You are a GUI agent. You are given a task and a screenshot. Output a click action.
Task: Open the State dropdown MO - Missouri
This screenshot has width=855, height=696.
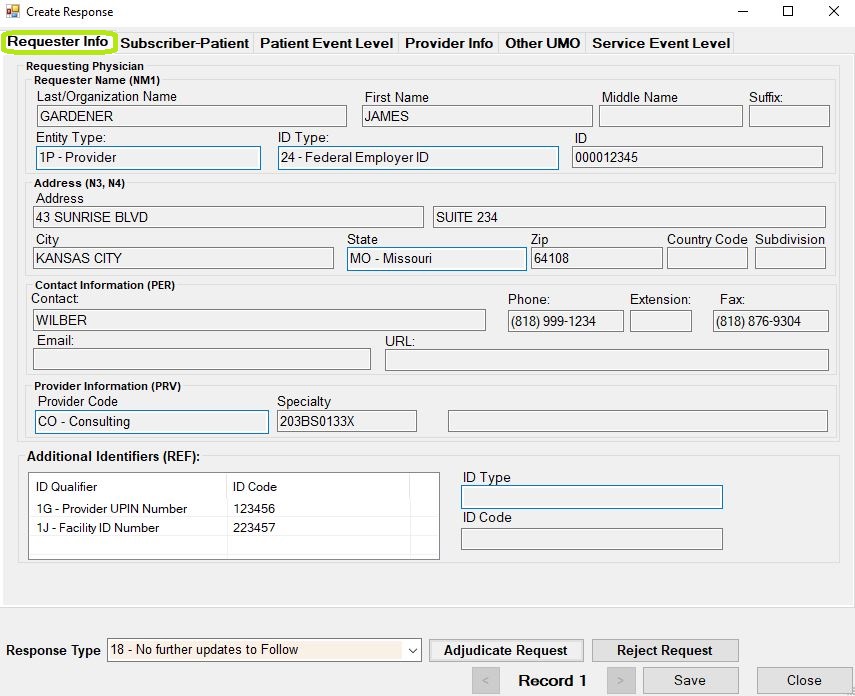pos(437,259)
